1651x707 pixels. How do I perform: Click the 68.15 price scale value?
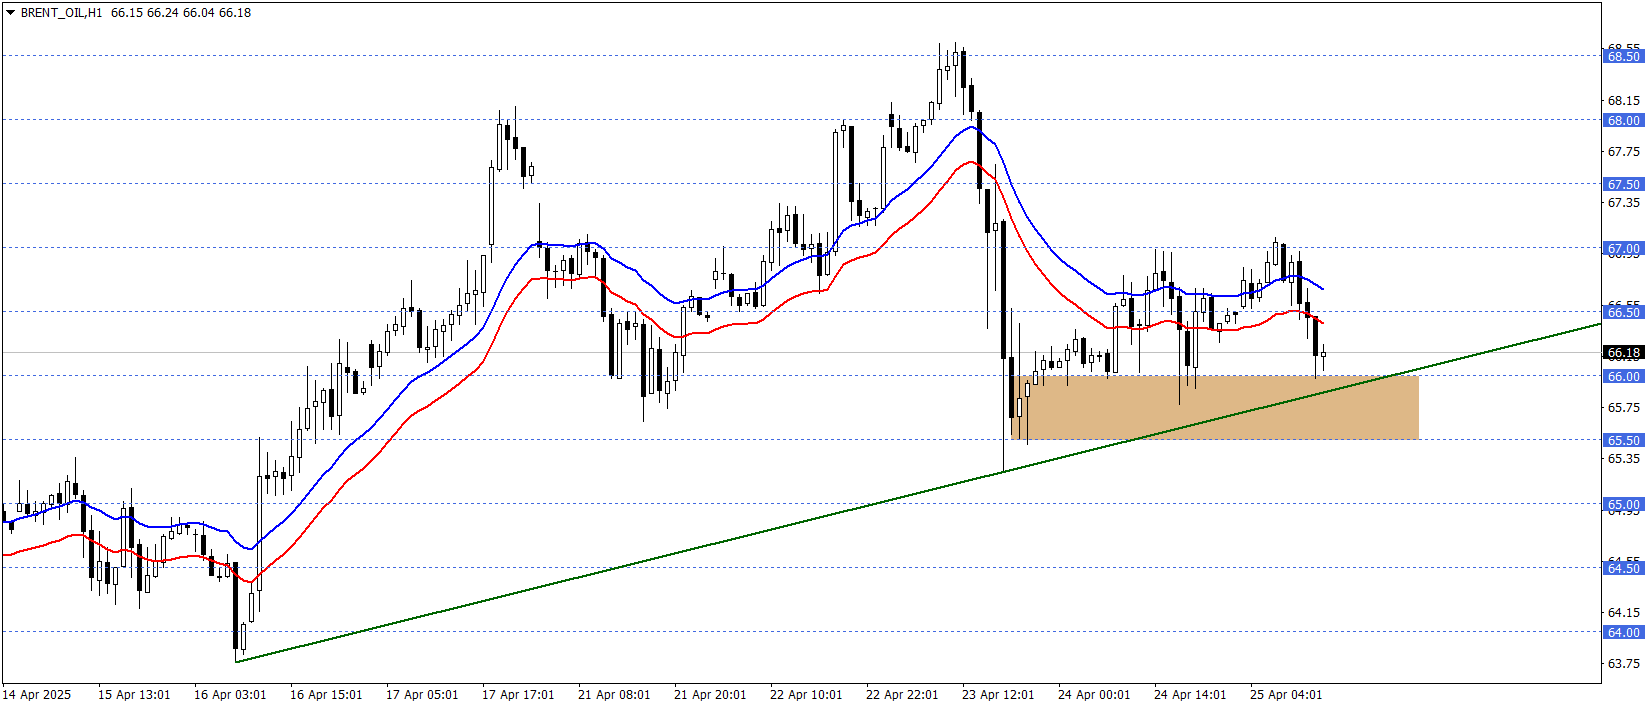pyautogui.click(x=1623, y=100)
